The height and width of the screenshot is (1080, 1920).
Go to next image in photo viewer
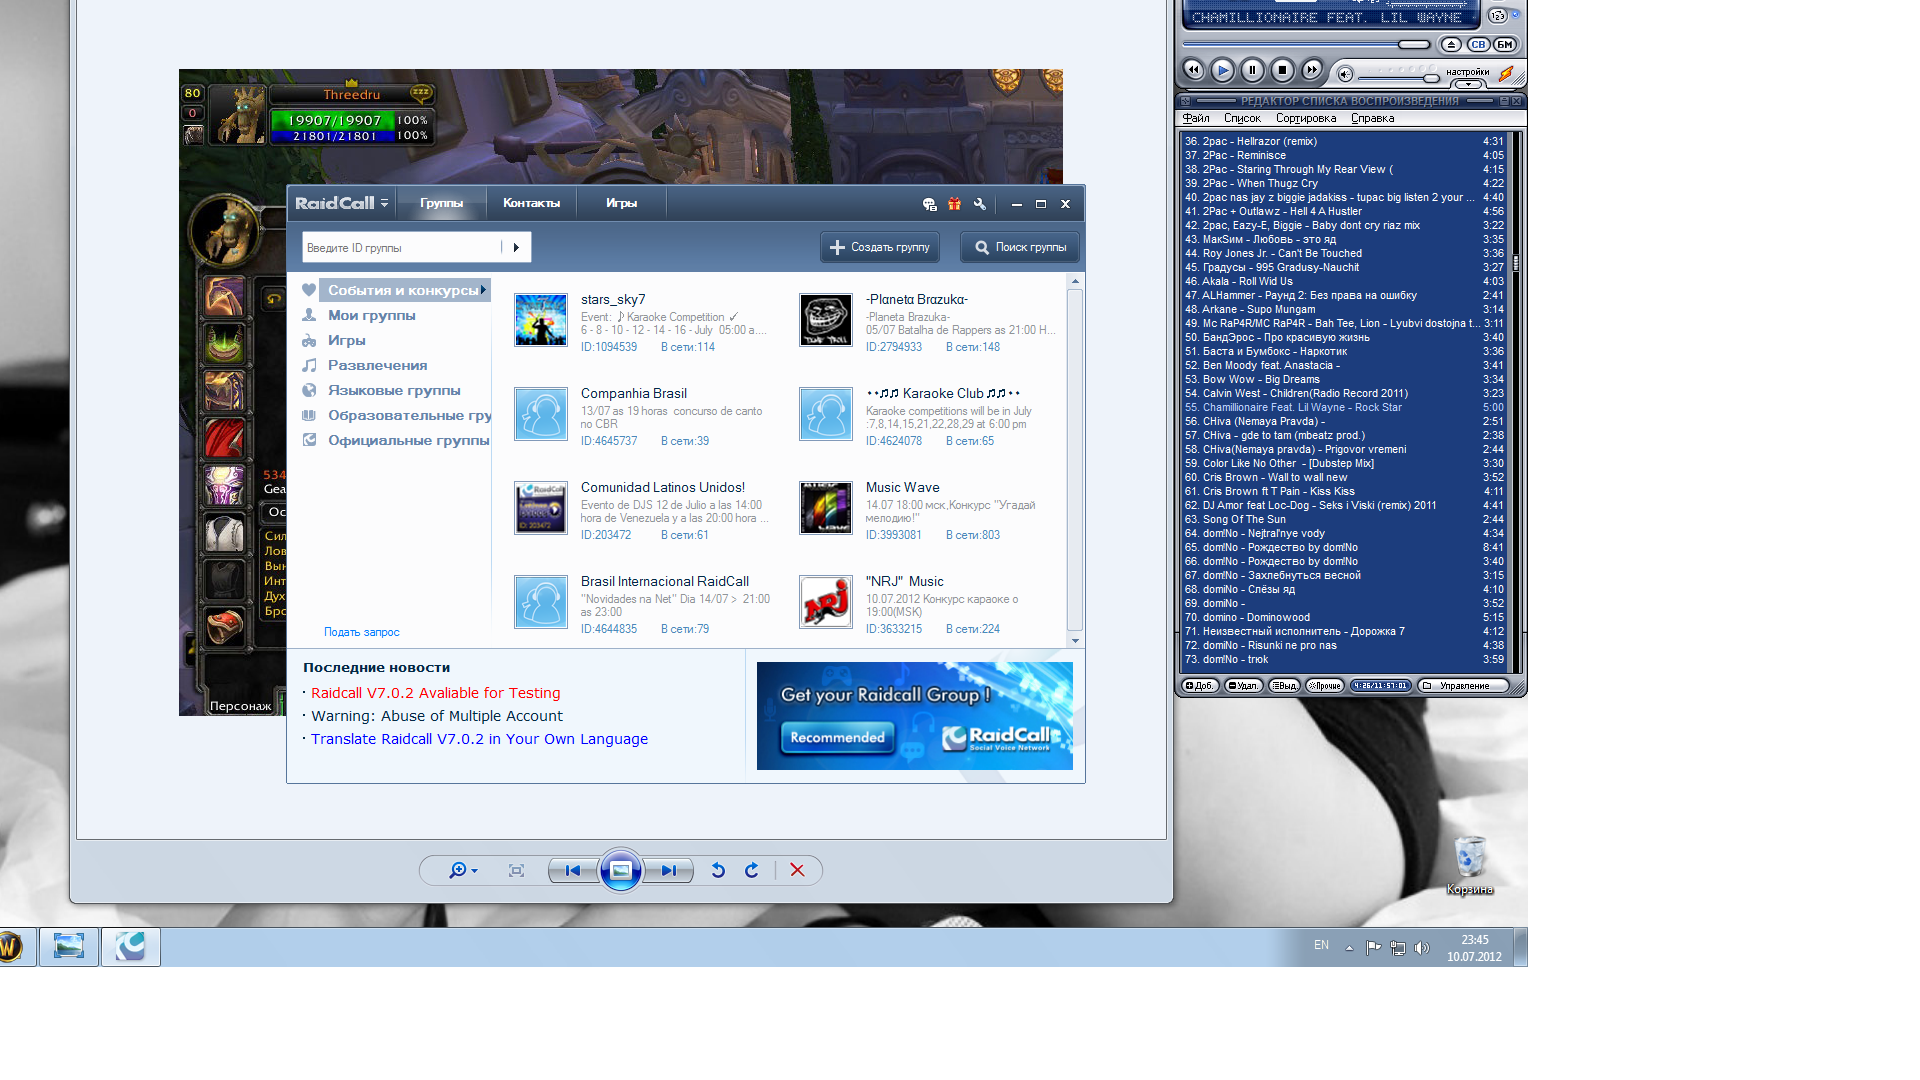(668, 871)
